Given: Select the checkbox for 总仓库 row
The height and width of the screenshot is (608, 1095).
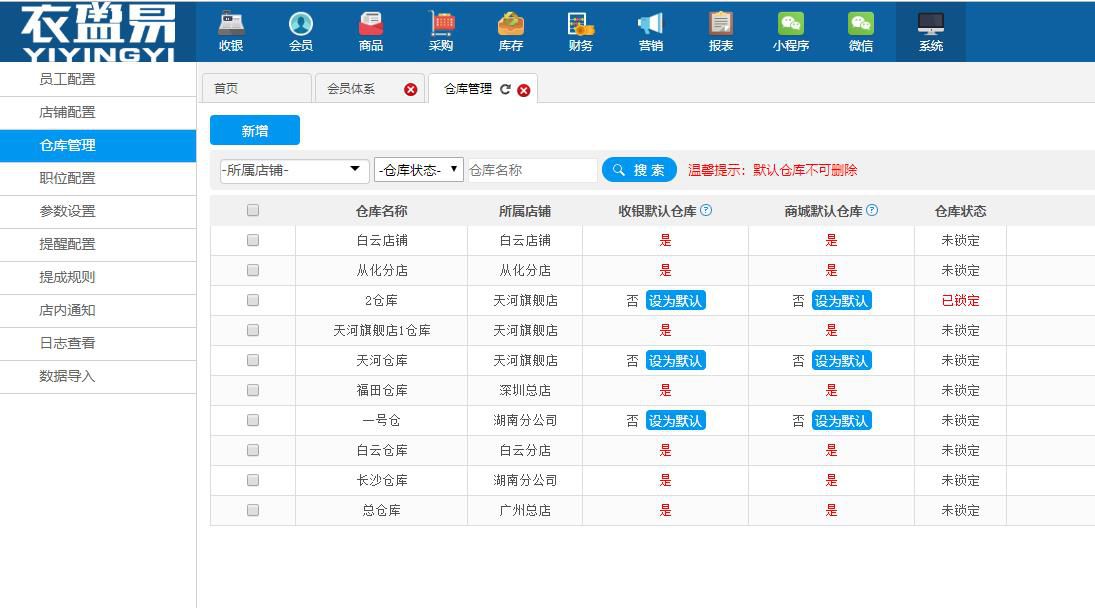Looking at the screenshot, I should [x=253, y=510].
